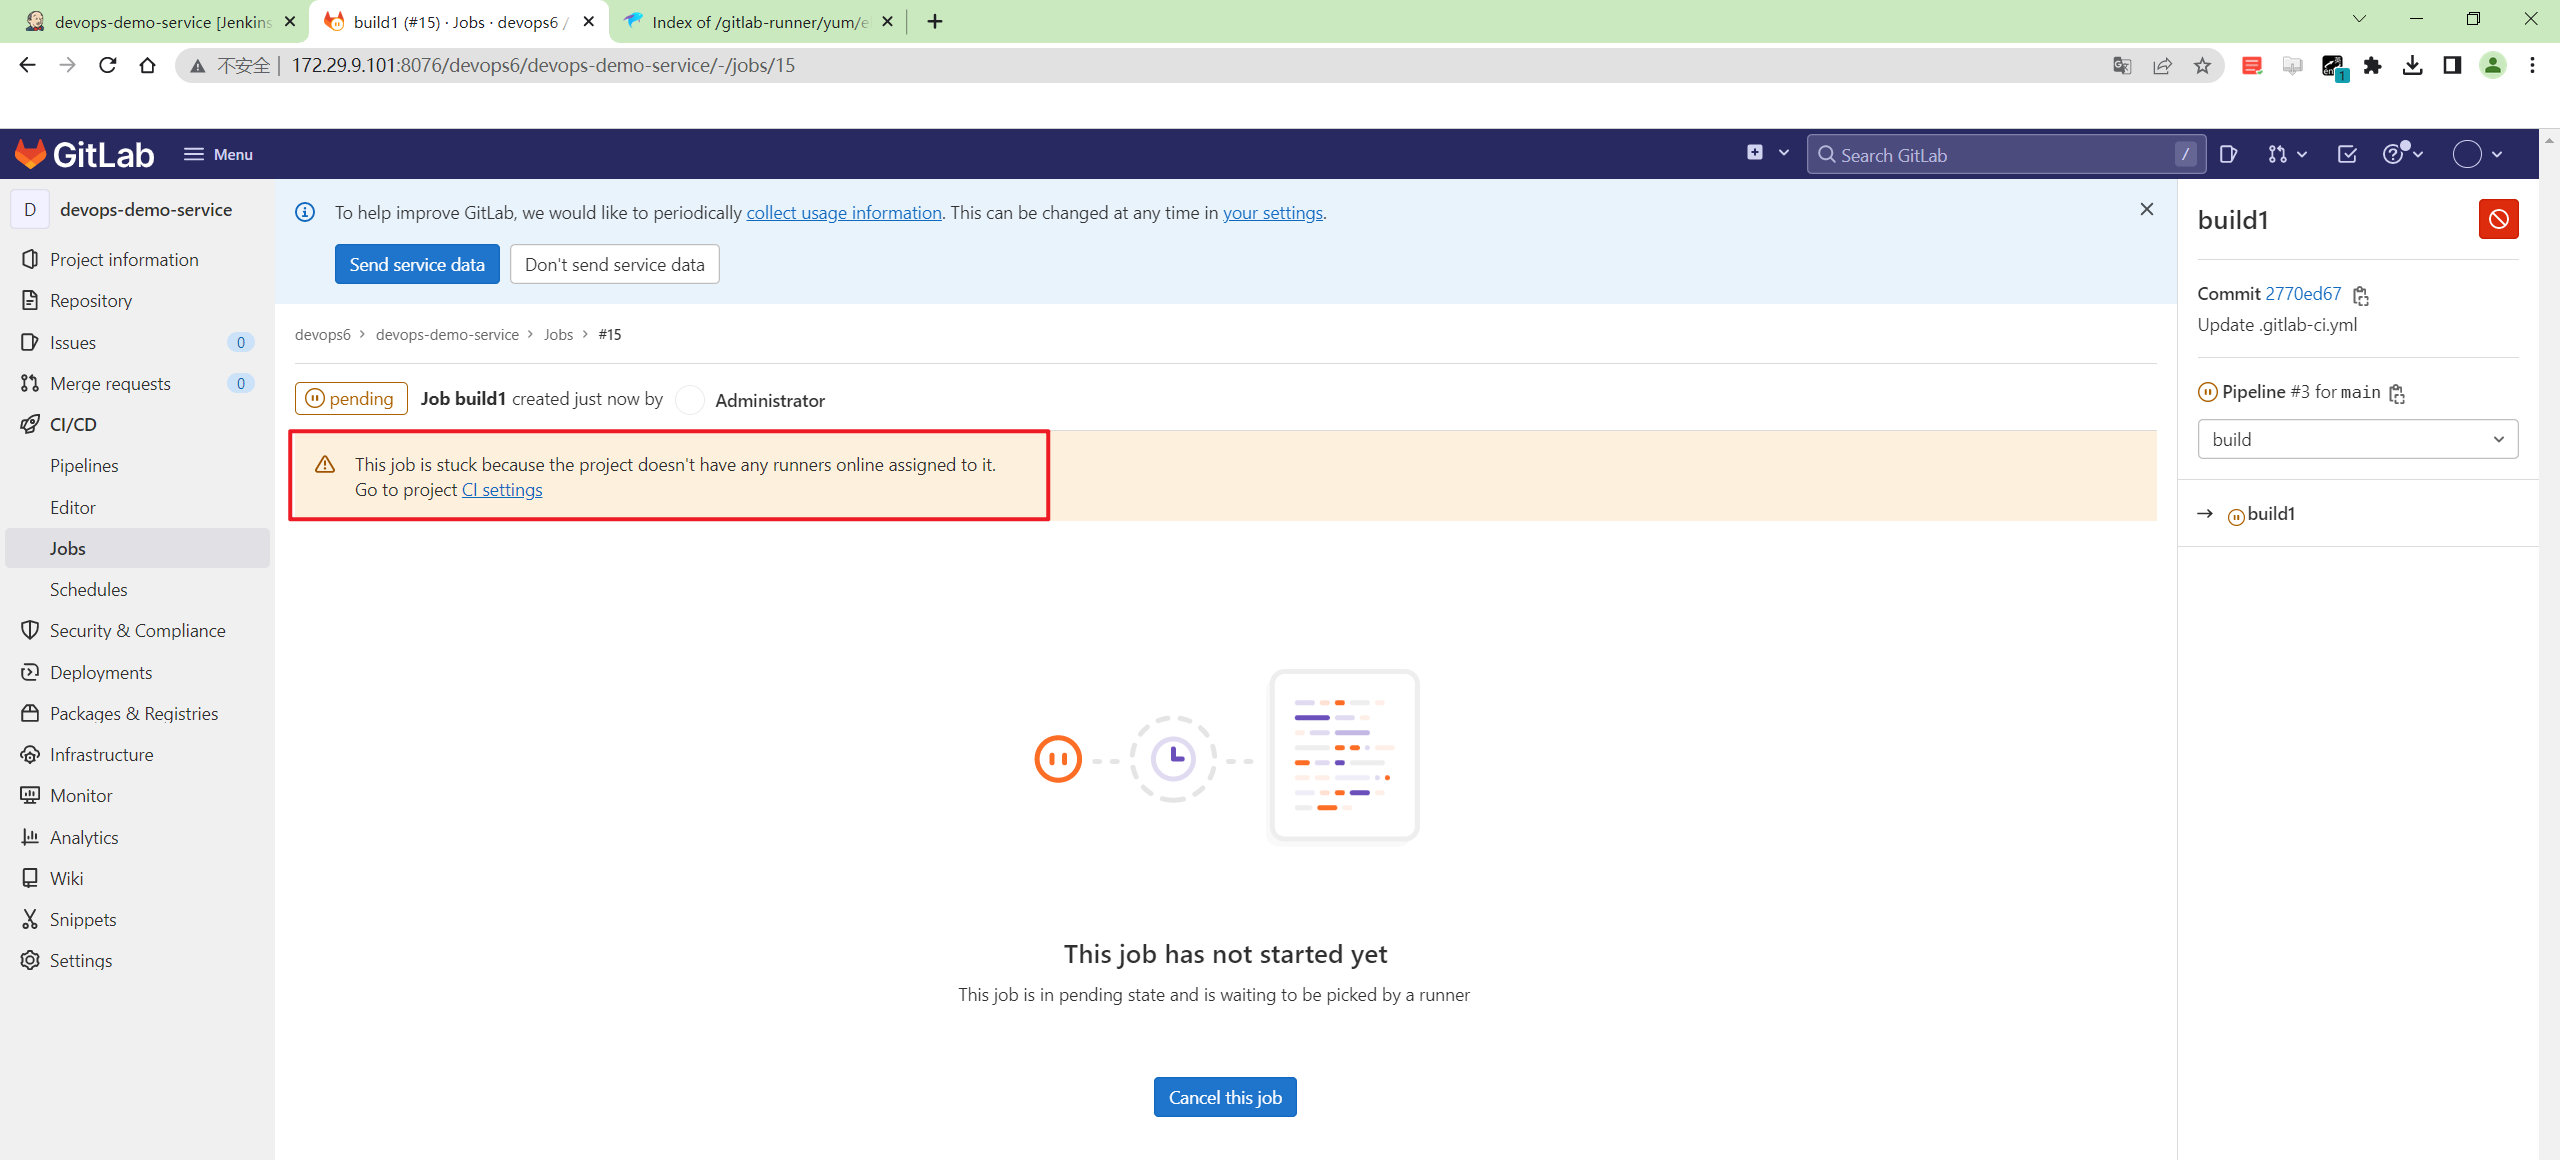
Task: Copy branch name next to main
Action: click(2397, 393)
